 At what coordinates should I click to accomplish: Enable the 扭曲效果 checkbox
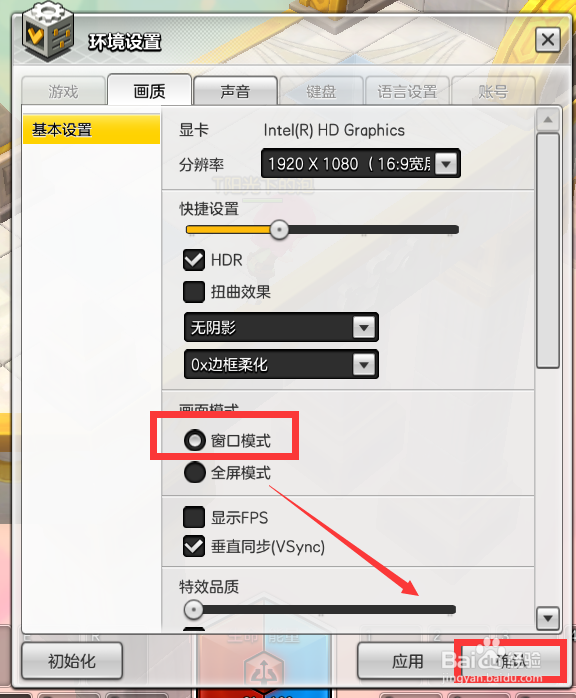(x=194, y=292)
